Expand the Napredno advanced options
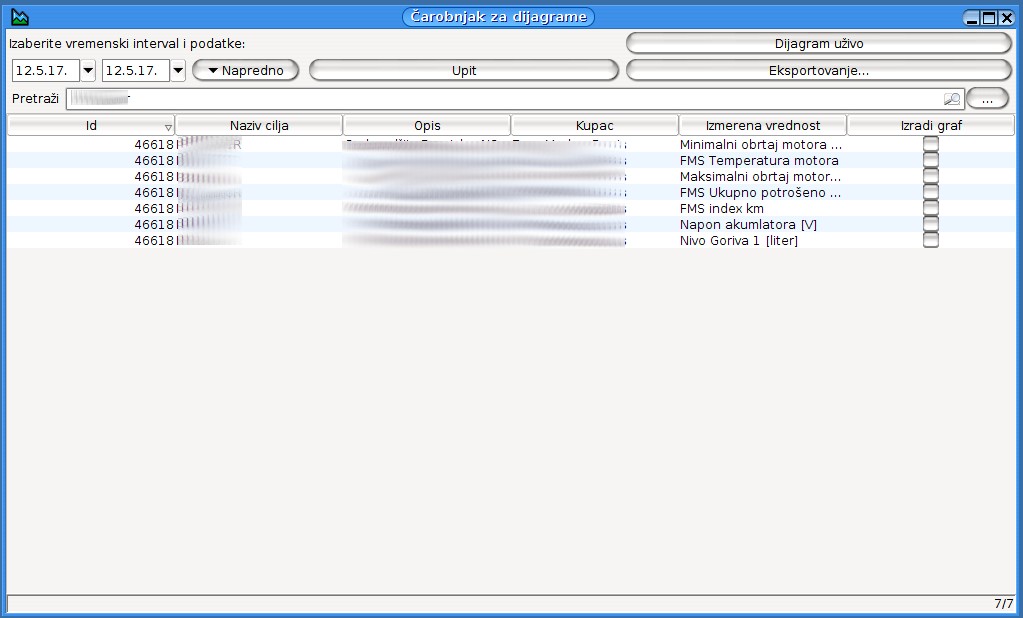 pos(245,70)
